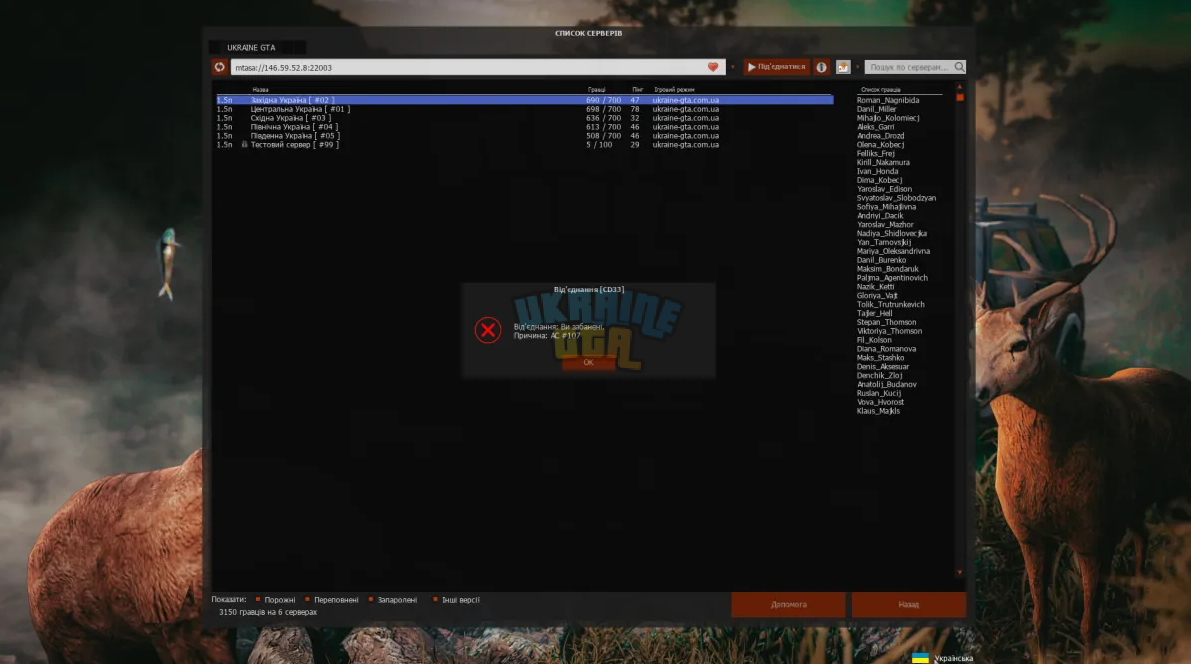Open the address history dropdown arrow
This screenshot has height=664, width=1191.
pyautogui.click(x=733, y=67)
